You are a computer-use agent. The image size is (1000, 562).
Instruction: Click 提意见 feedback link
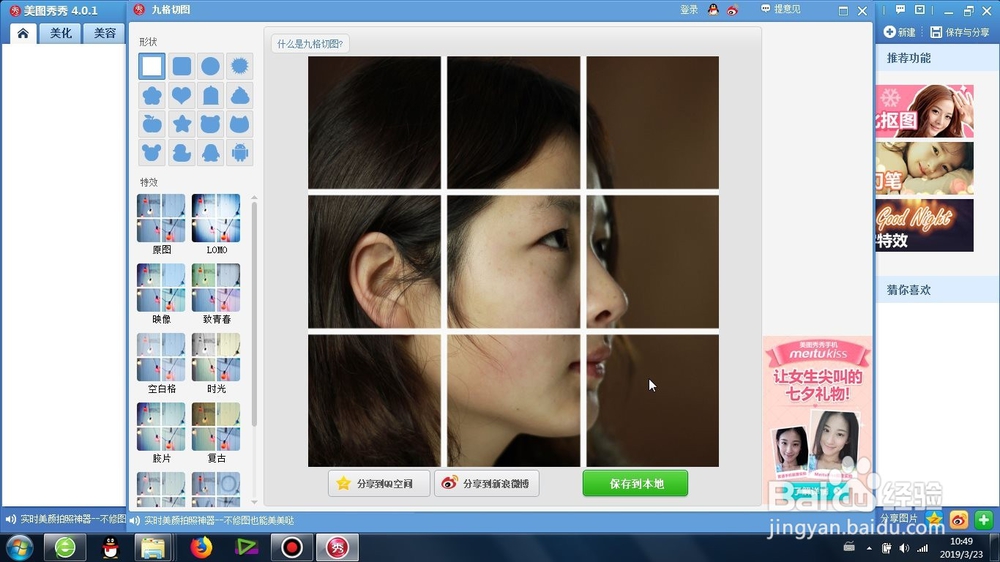tap(781, 10)
